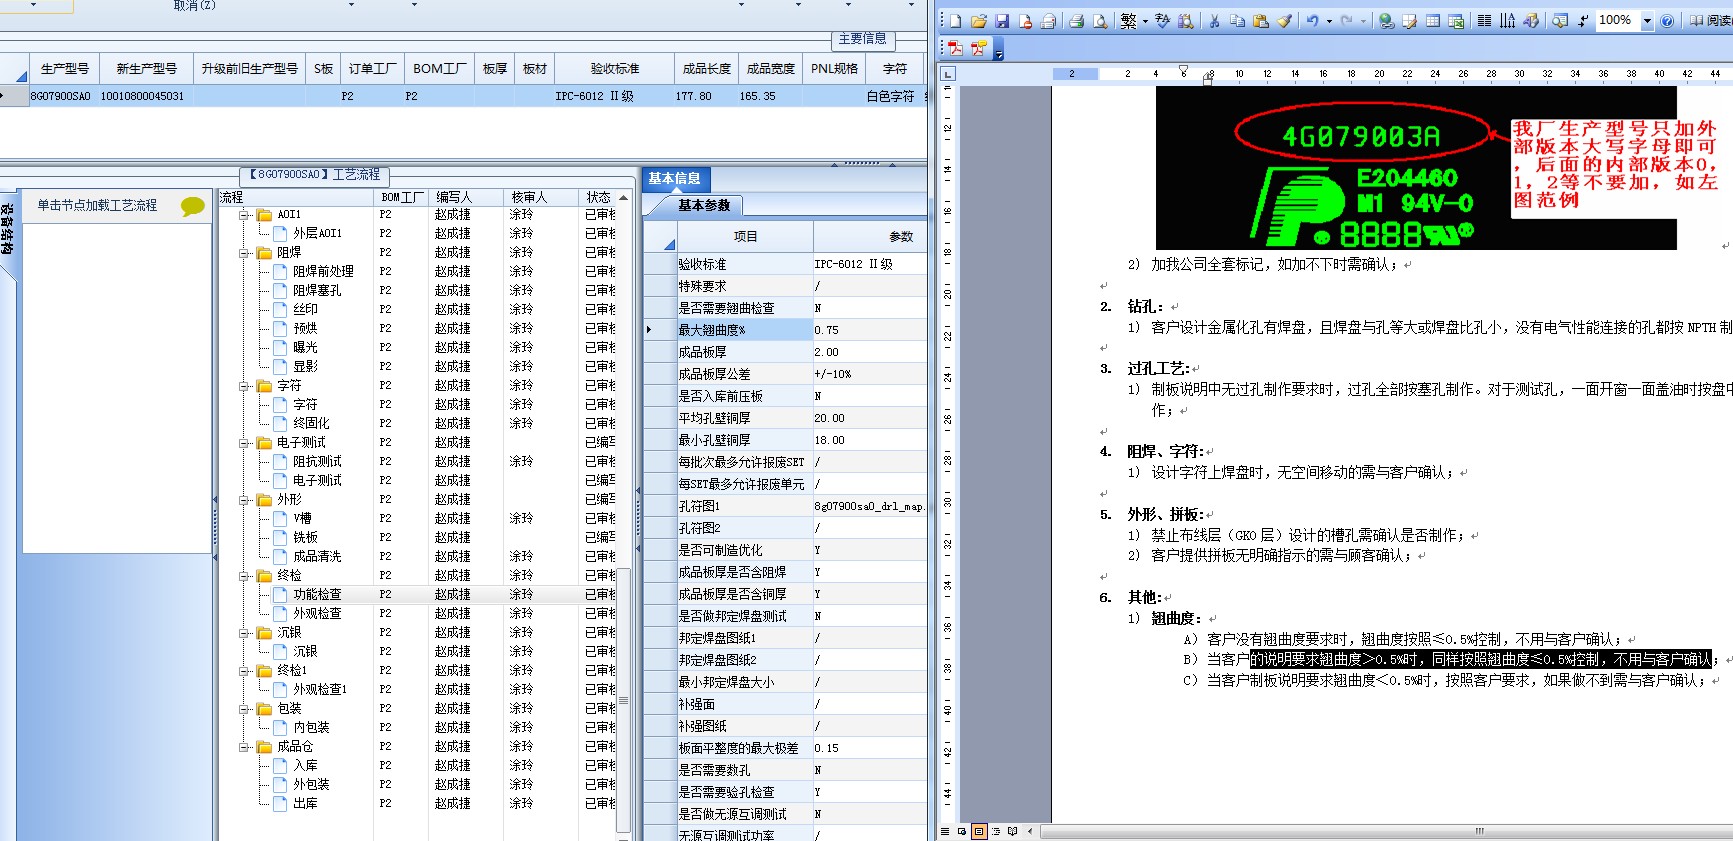This screenshot has height=841, width=1733.
Task: Click the yellow speech bubble icon in left panel
Action: pos(192,207)
